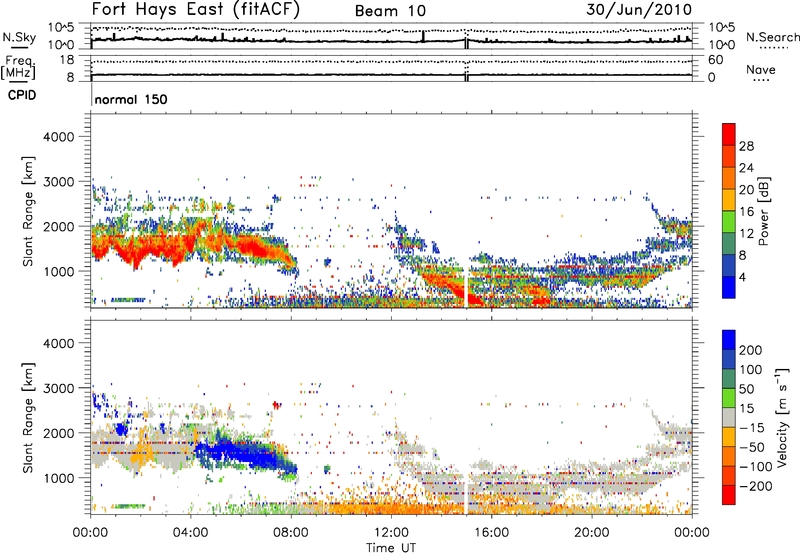Screen dimensions: 800x554
Task: Click the 'Power [dB]' colorbar label
Action: [x=763, y=211]
